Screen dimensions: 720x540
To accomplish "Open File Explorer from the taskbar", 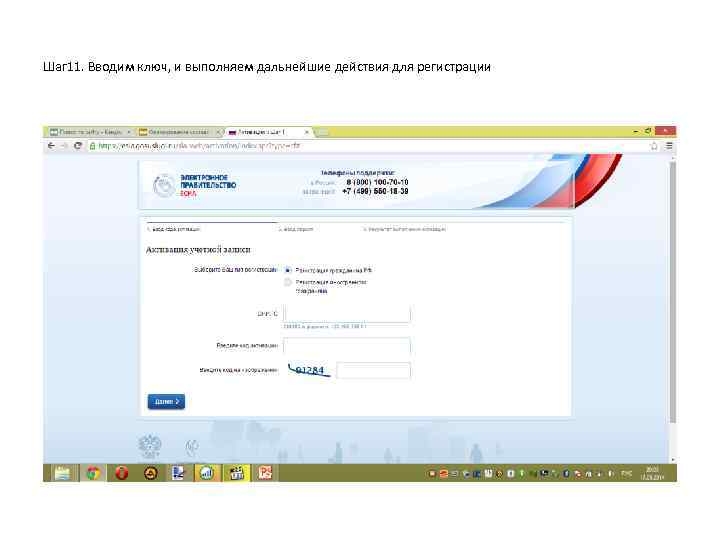I will [x=62, y=473].
